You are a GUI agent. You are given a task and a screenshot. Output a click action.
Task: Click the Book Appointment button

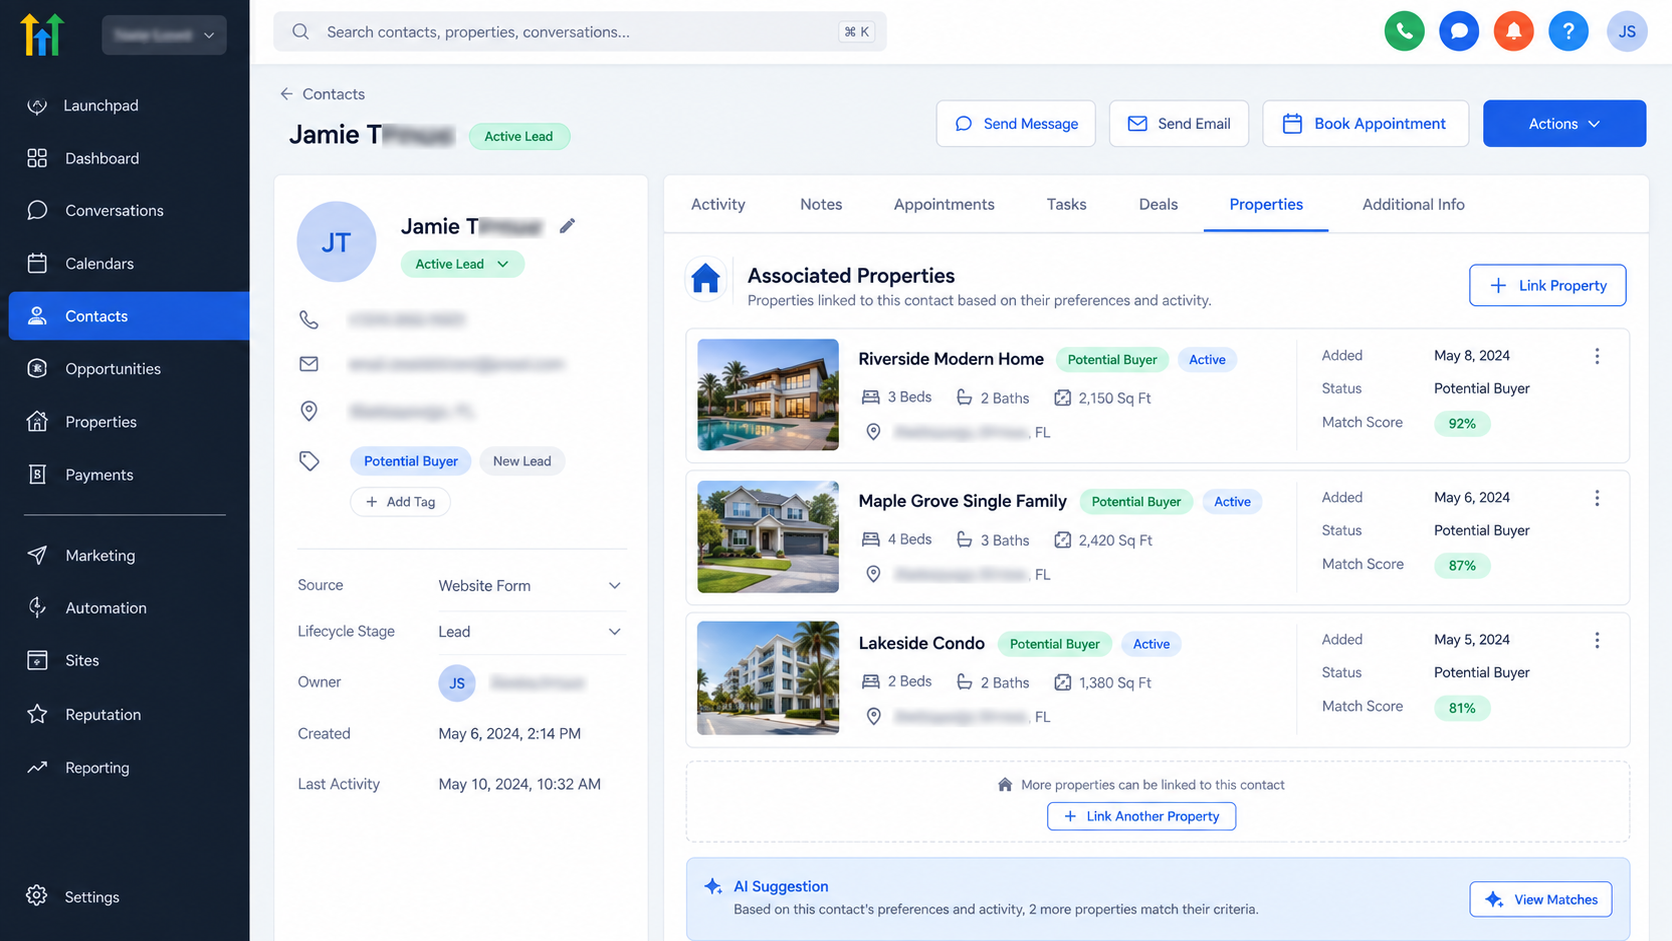1366,124
